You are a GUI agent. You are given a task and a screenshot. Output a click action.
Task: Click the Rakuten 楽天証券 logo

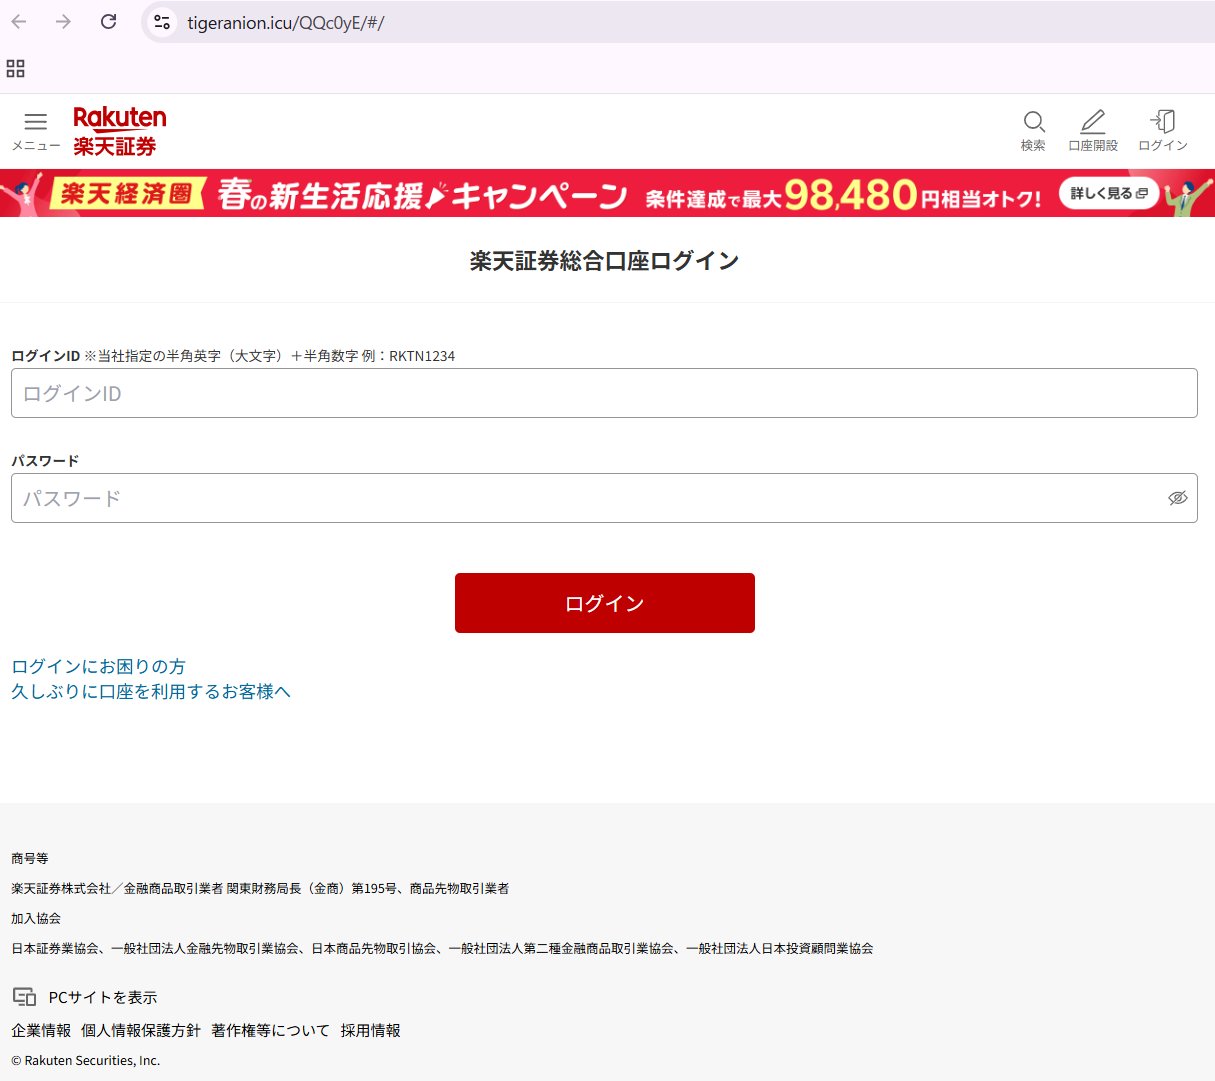click(x=119, y=131)
